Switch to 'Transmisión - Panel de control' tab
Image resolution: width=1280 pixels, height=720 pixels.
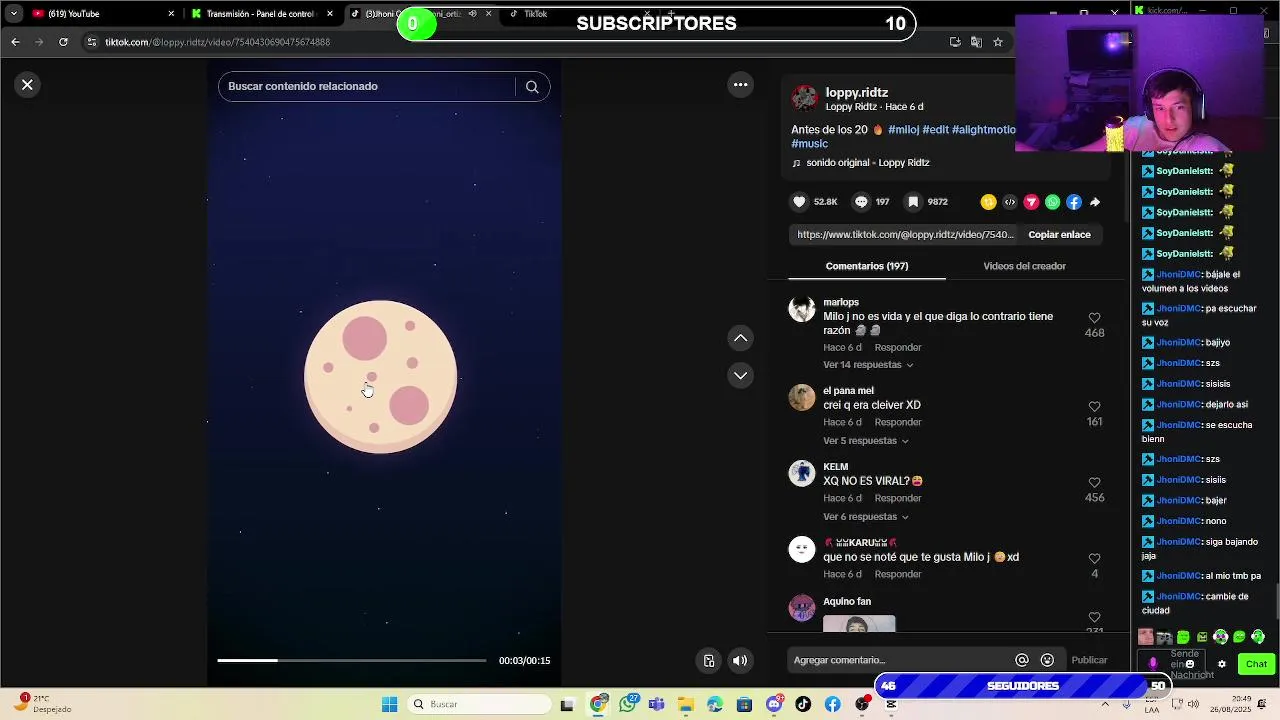pyautogui.click(x=262, y=14)
